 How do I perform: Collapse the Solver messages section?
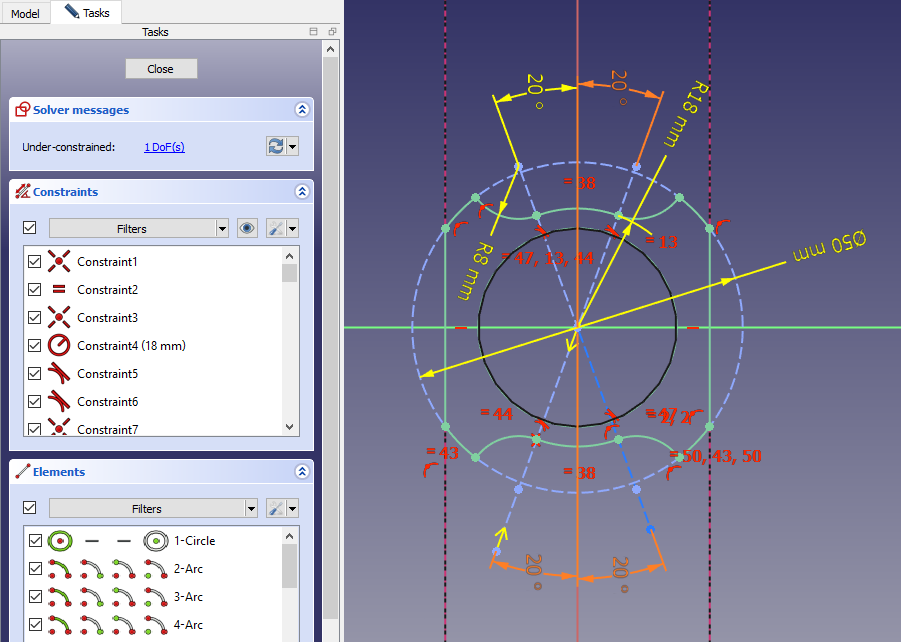[x=301, y=110]
